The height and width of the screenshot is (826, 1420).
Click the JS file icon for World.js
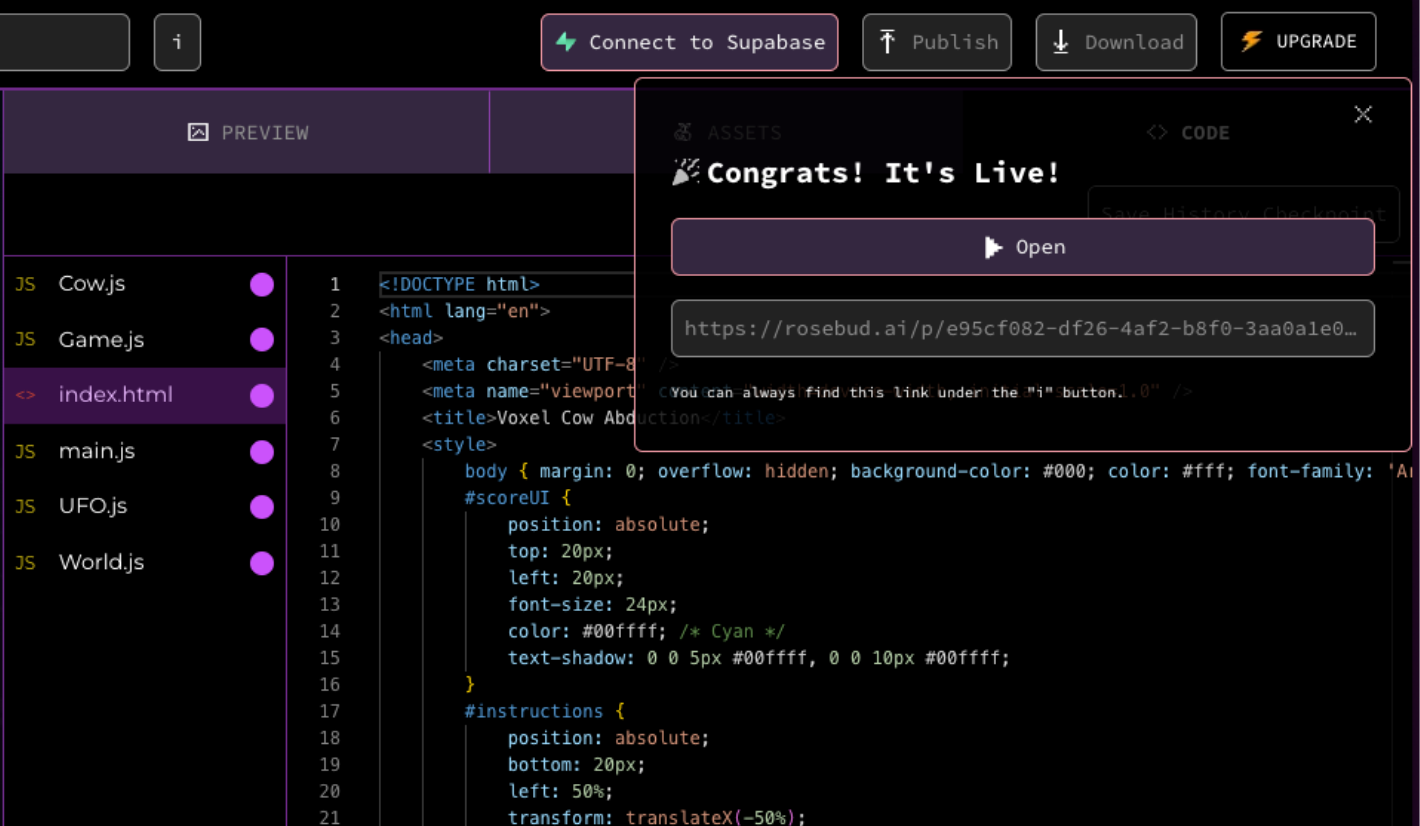click(x=25, y=563)
